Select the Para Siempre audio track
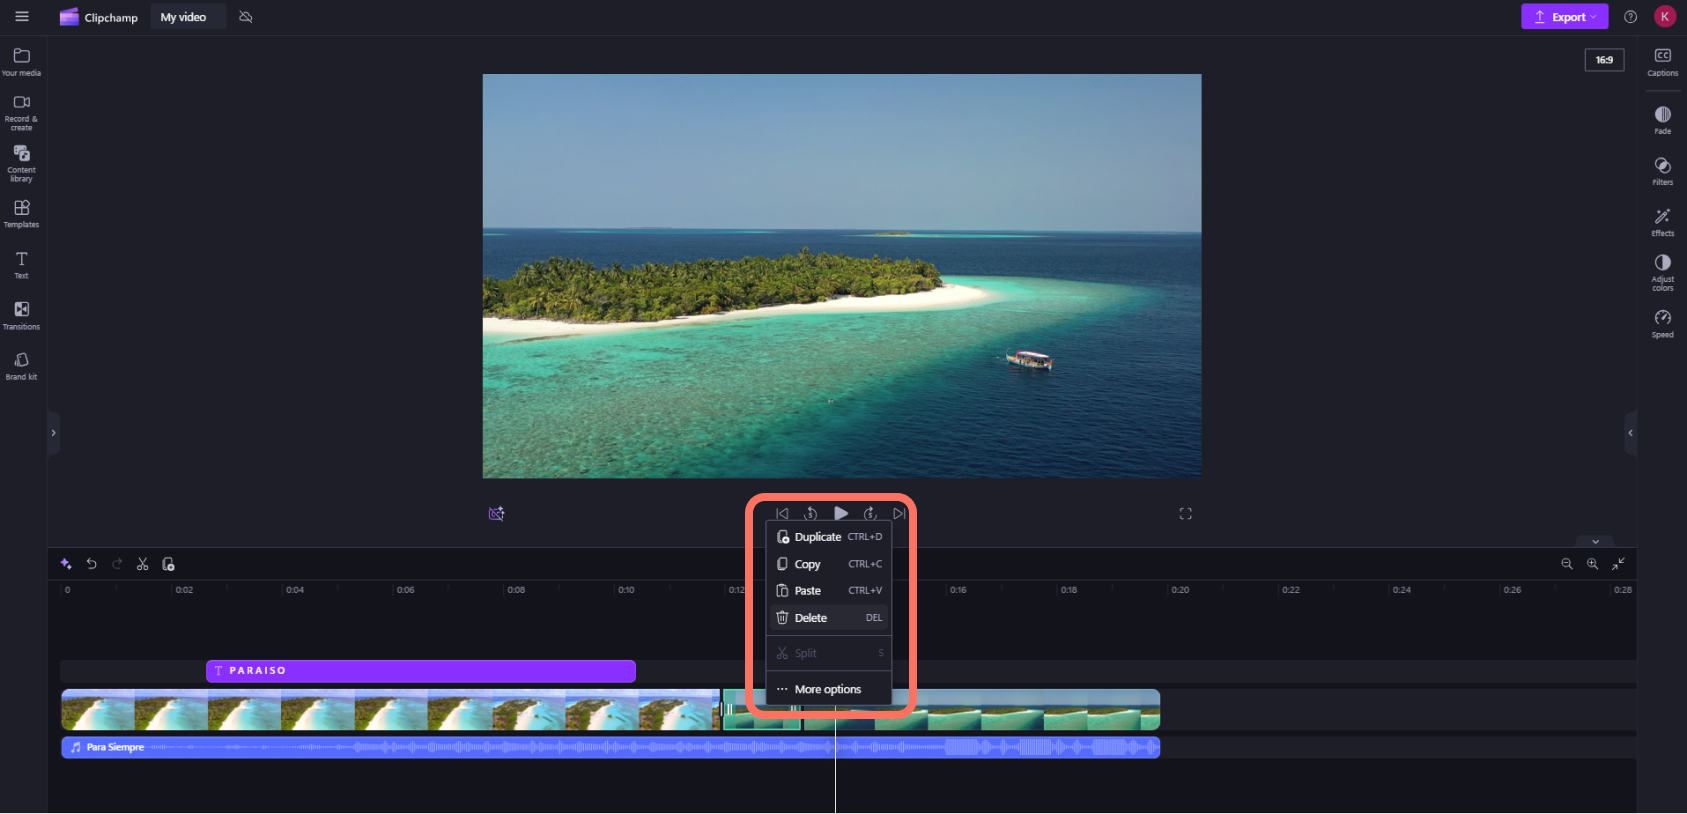This screenshot has height=814, width=1687. click(x=611, y=747)
